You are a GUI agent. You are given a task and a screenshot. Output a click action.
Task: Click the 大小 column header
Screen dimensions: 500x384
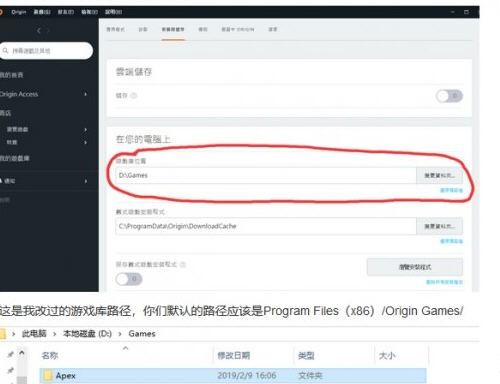(x=387, y=356)
